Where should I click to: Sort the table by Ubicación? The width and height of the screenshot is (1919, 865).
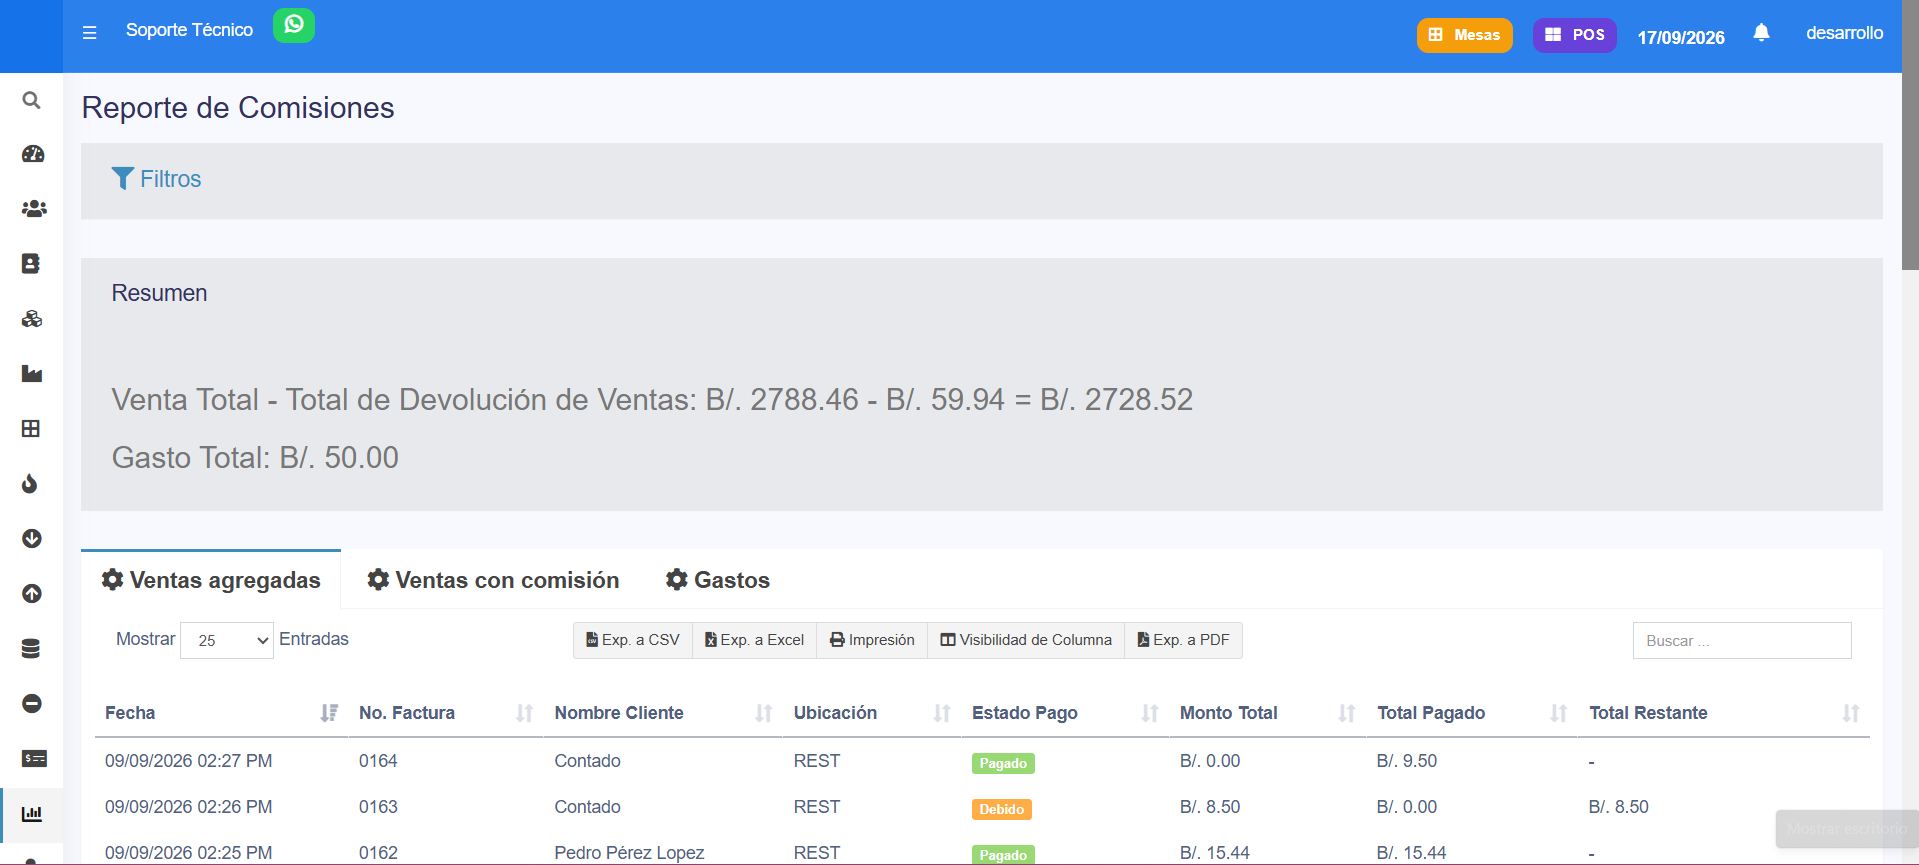872,713
